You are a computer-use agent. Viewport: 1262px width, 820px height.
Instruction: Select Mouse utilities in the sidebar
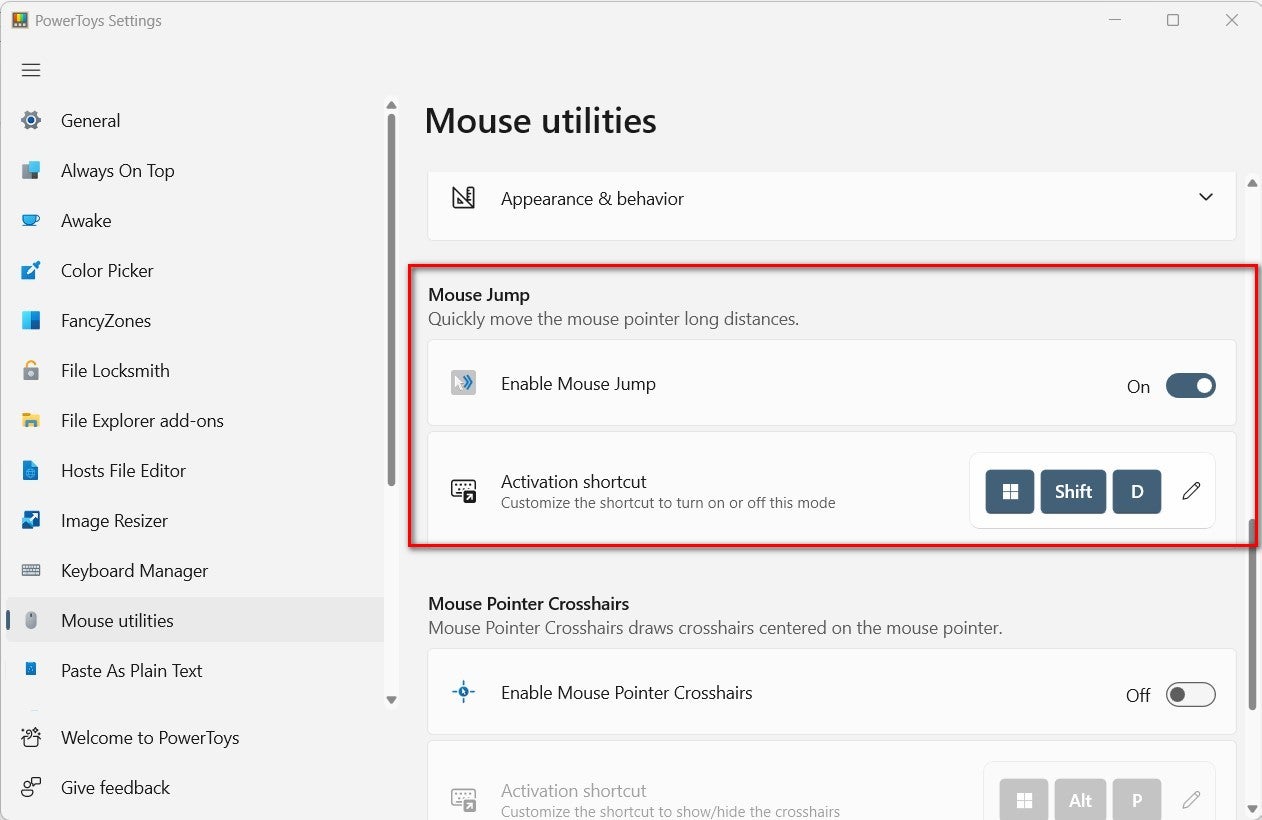coord(195,620)
